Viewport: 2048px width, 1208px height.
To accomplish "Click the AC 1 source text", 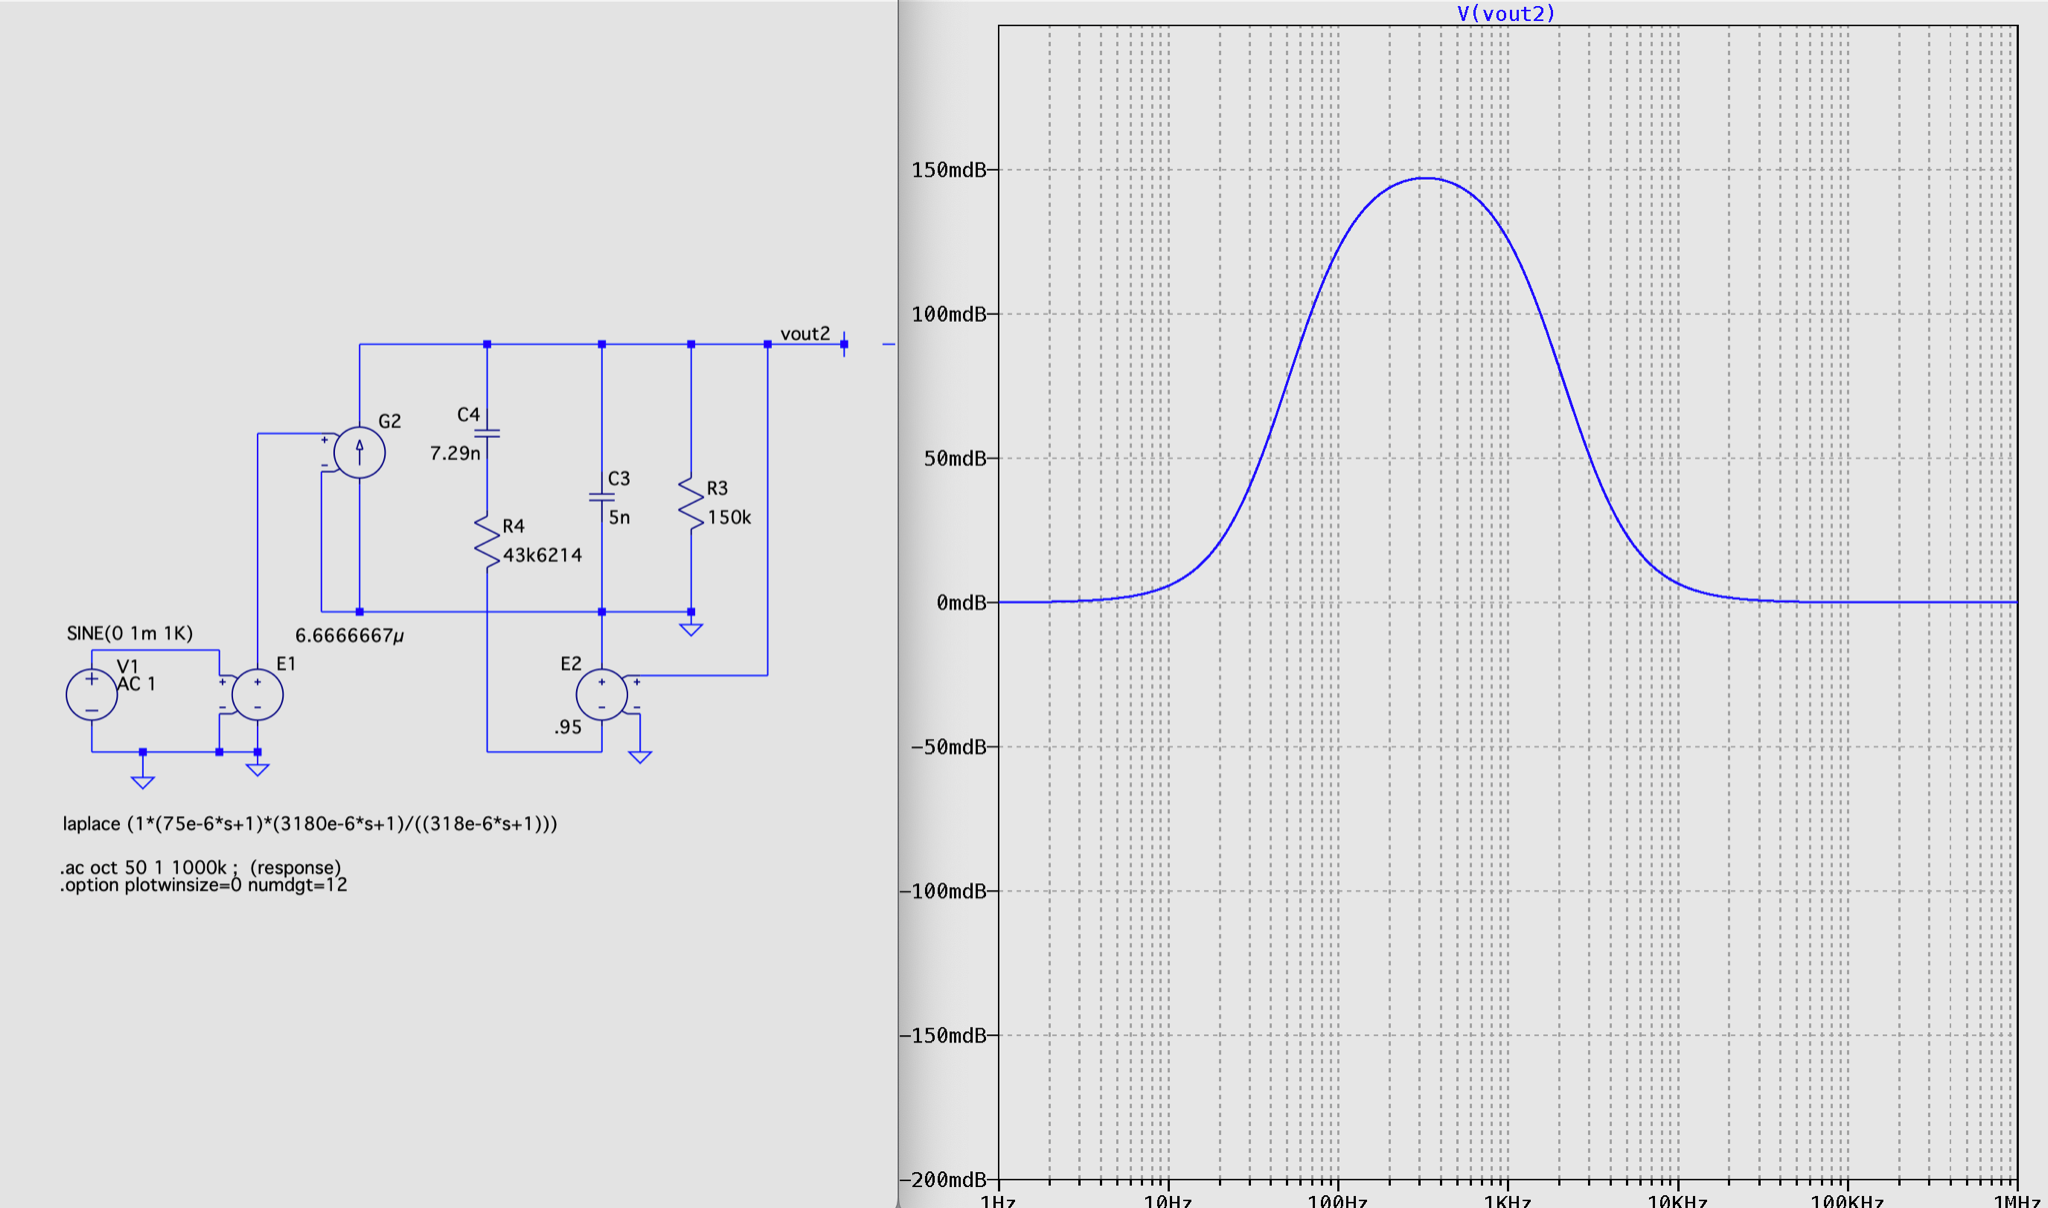I will [x=136, y=684].
